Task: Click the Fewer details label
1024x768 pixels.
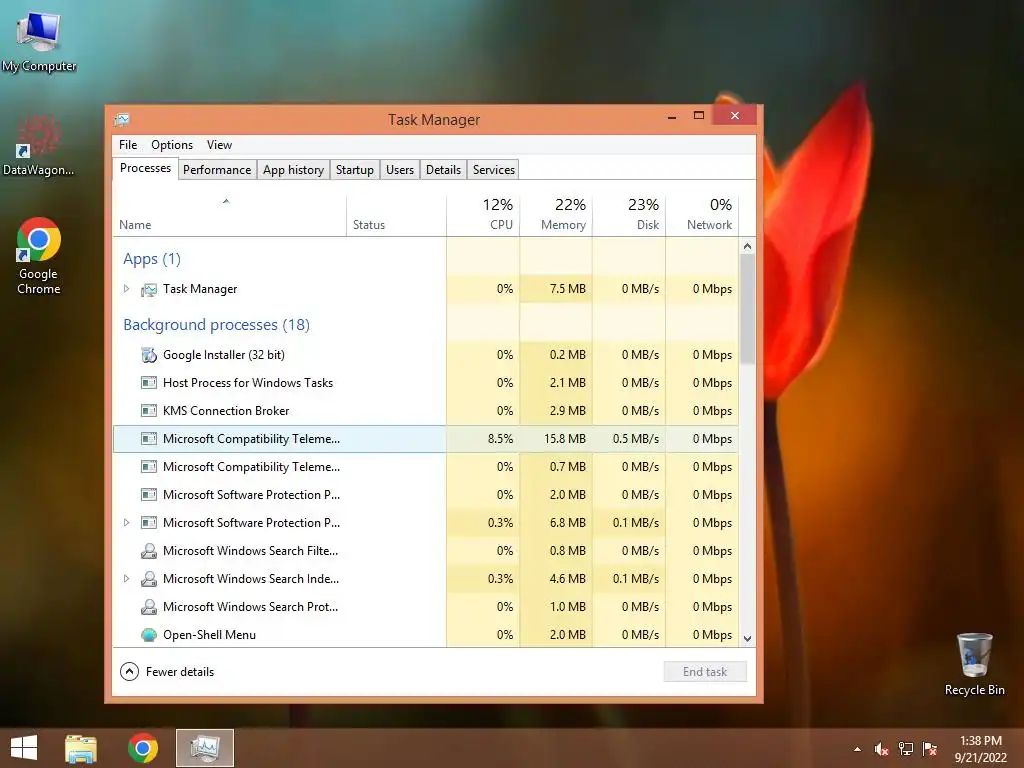Action: point(180,671)
